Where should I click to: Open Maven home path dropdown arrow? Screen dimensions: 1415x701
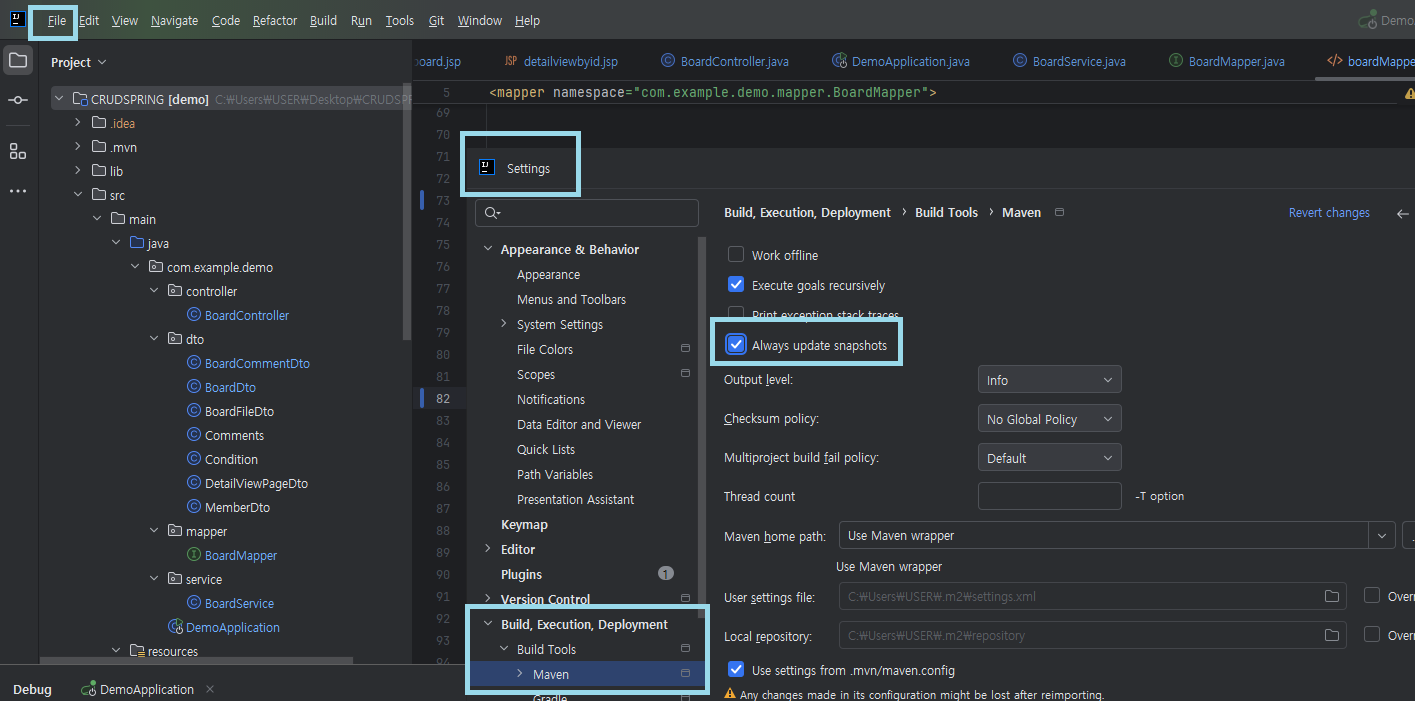pos(1383,536)
